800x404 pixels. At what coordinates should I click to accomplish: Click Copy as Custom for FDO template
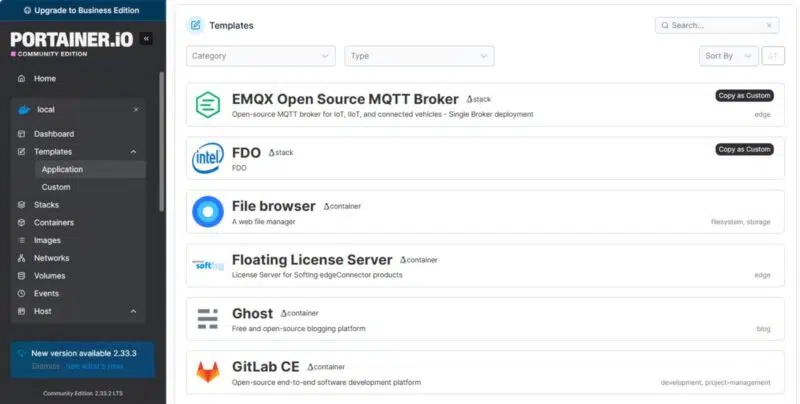pos(744,149)
